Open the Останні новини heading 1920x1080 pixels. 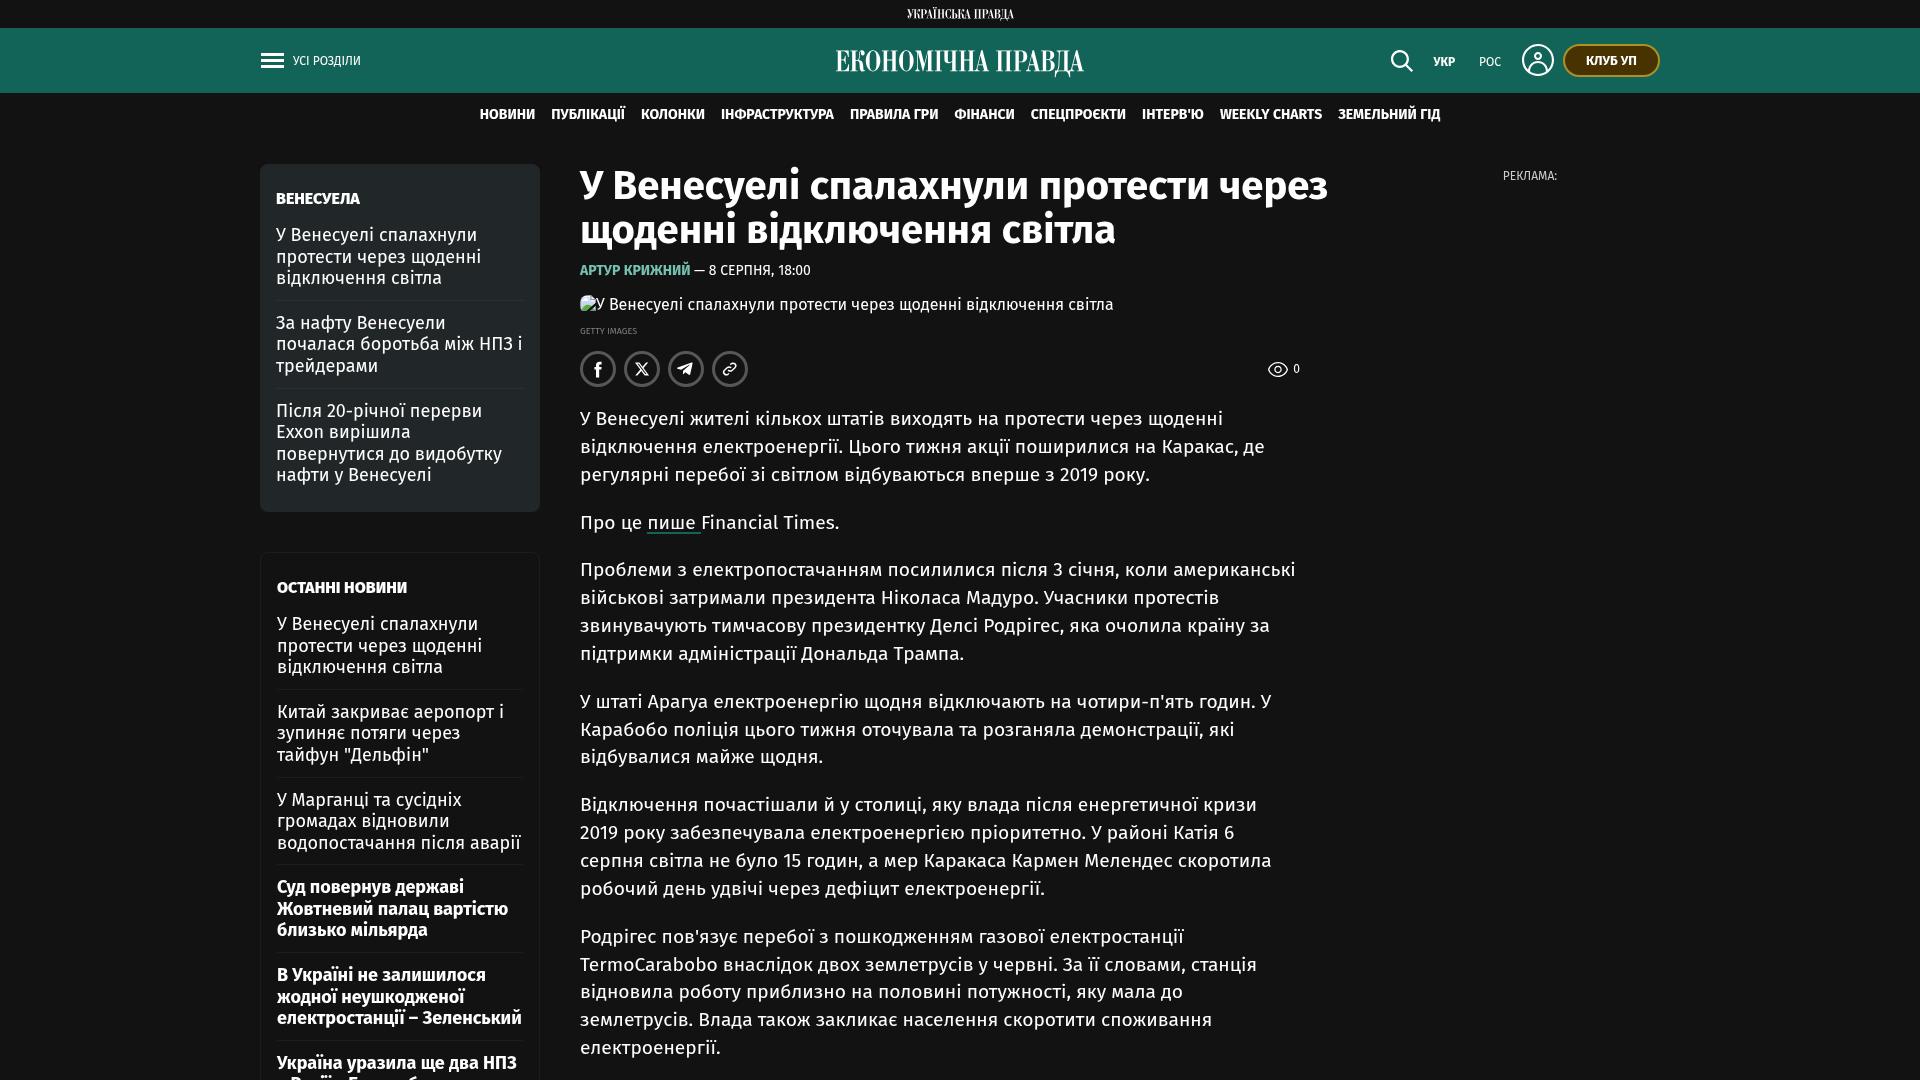tap(342, 588)
